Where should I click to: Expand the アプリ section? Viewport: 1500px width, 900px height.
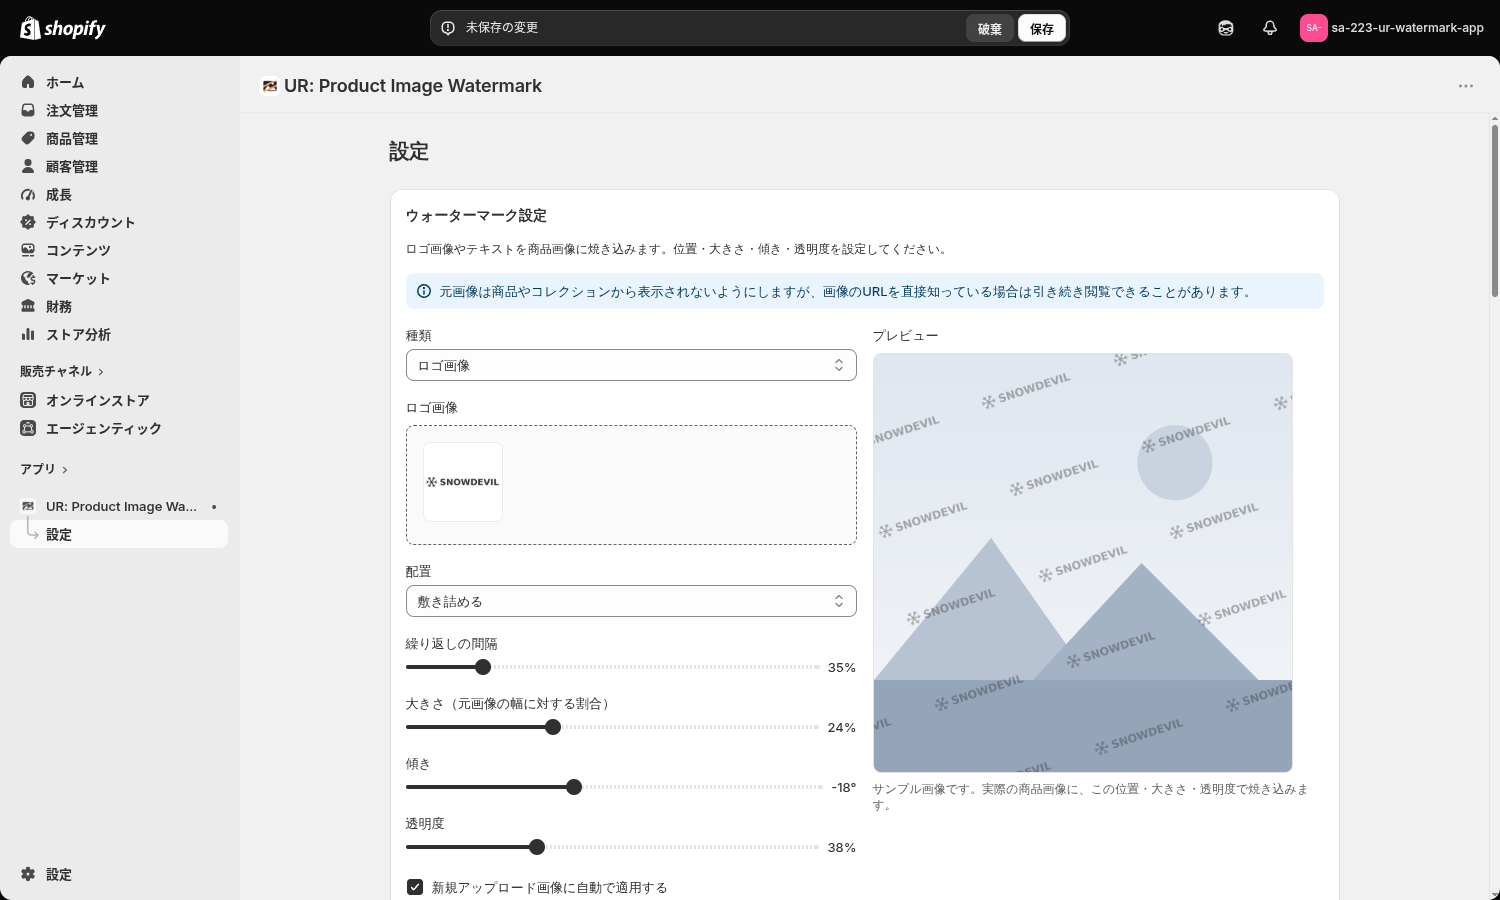[44, 469]
